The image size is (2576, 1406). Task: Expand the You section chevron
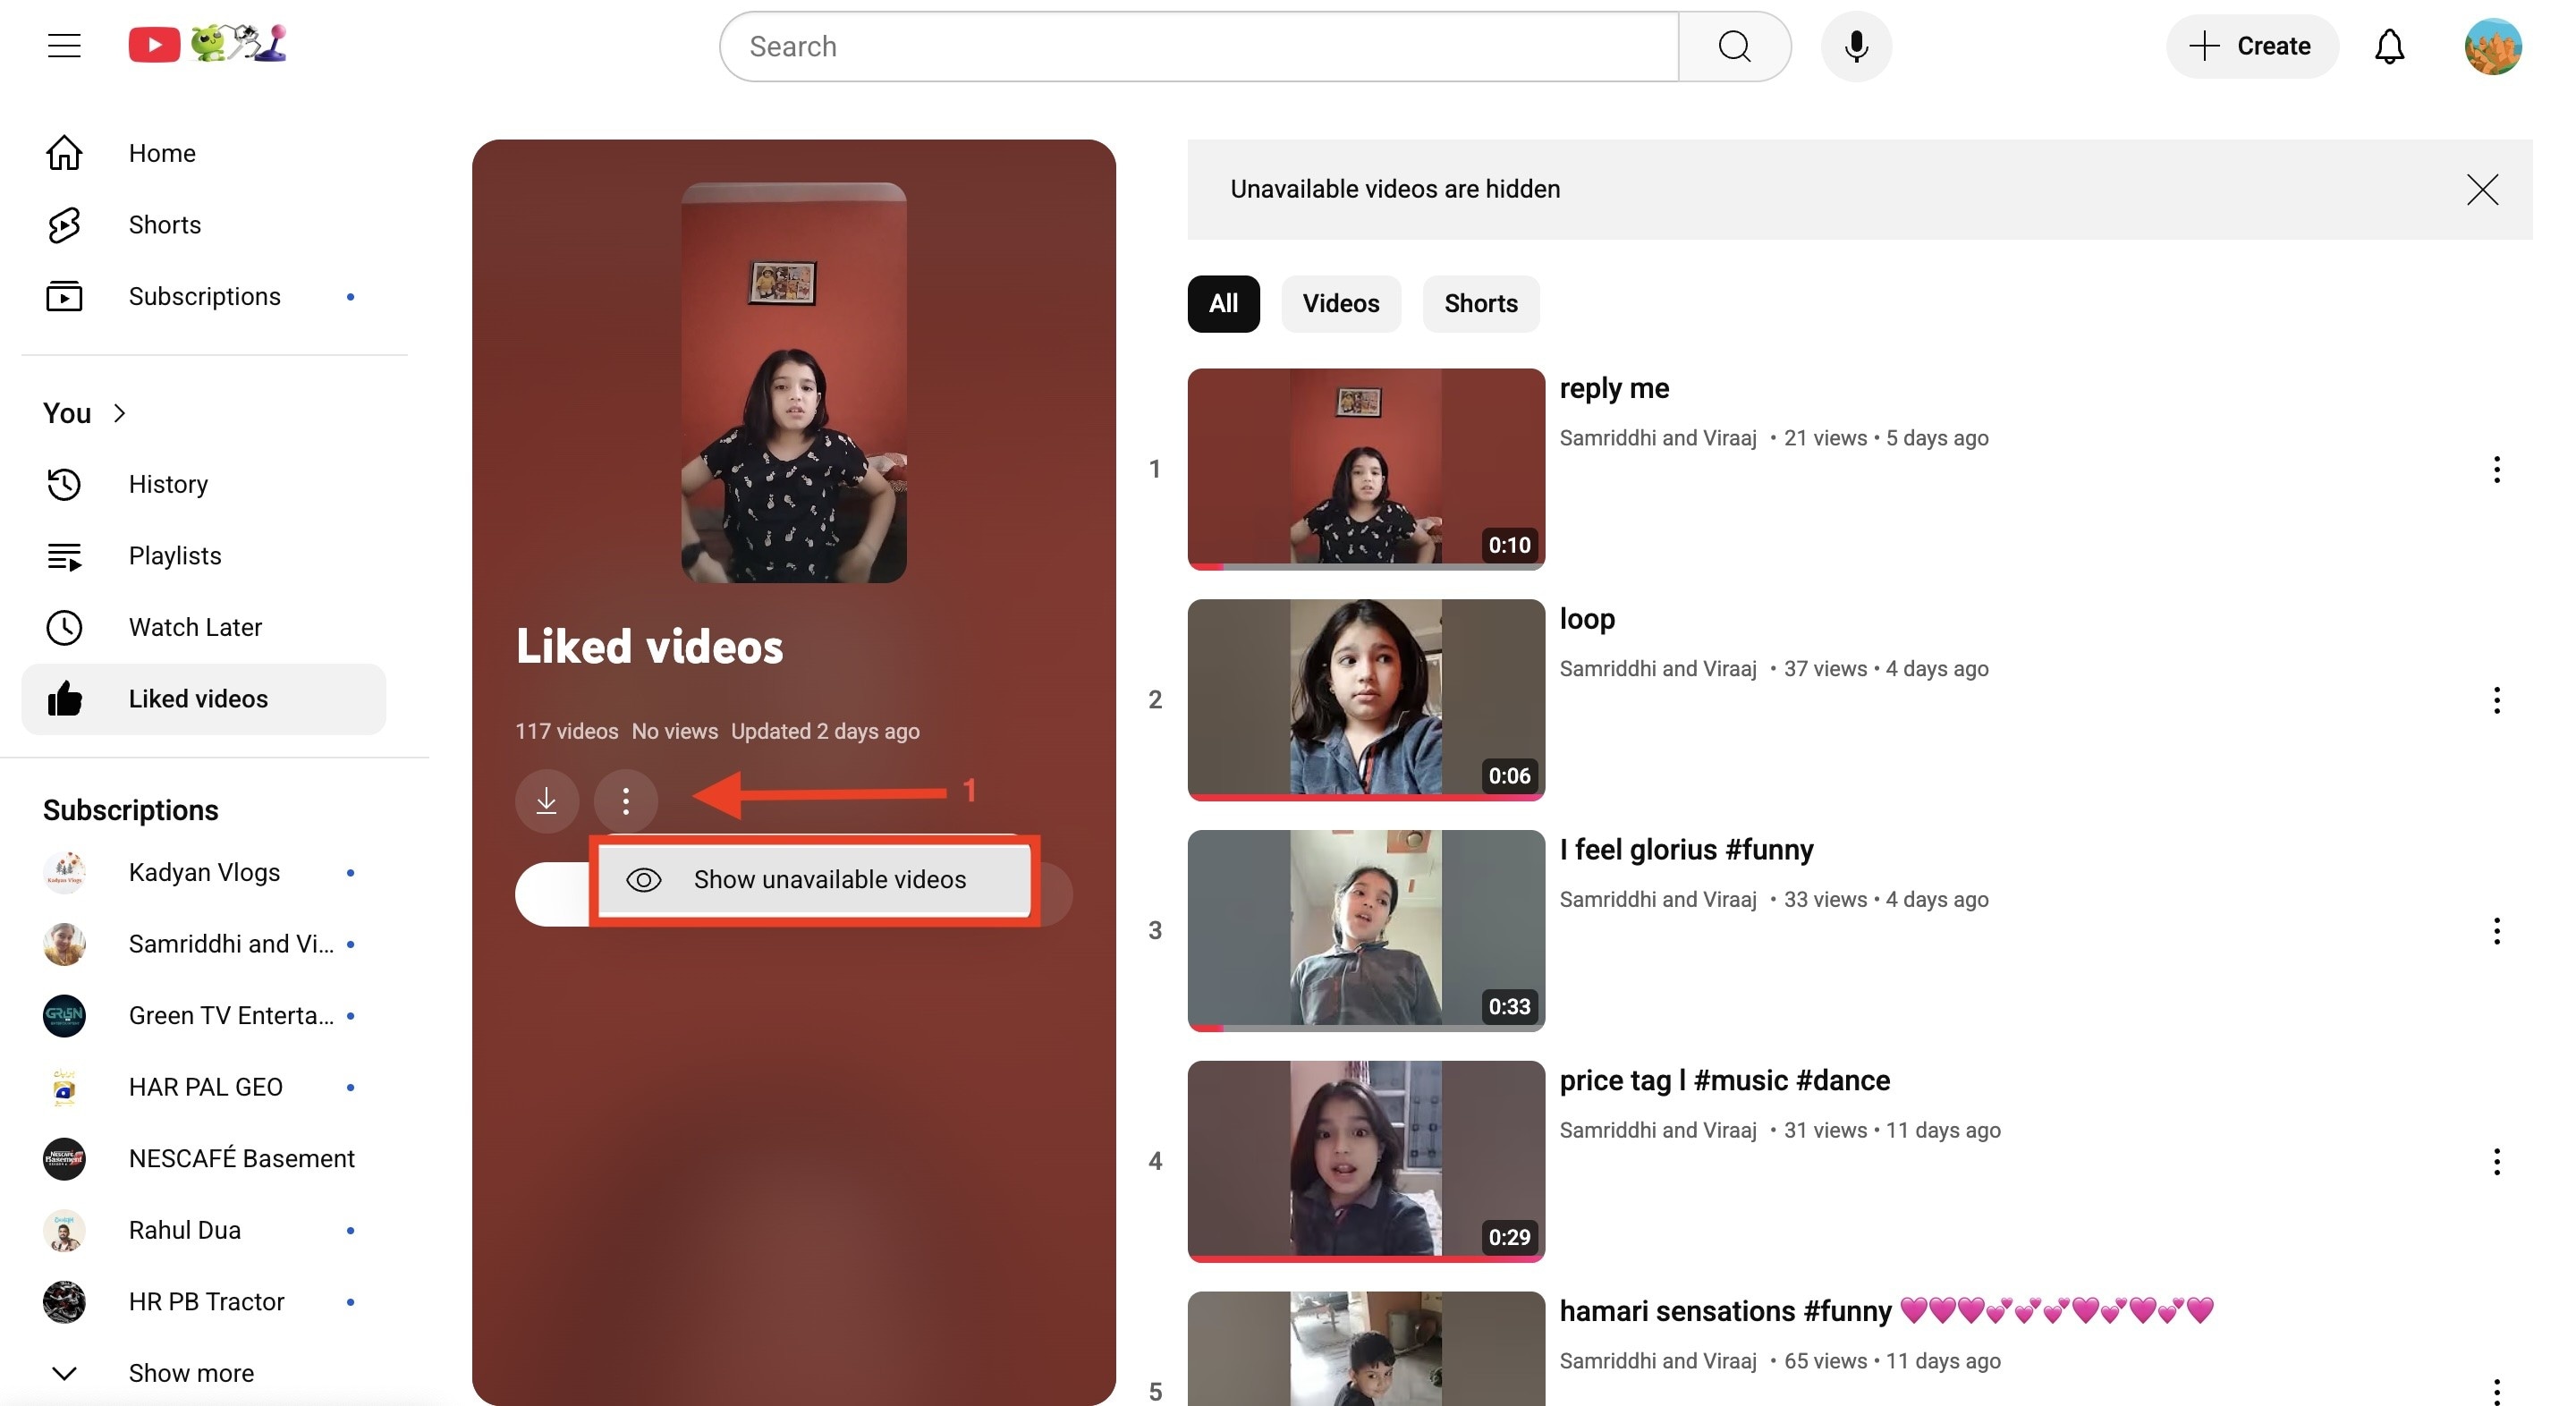click(x=120, y=413)
